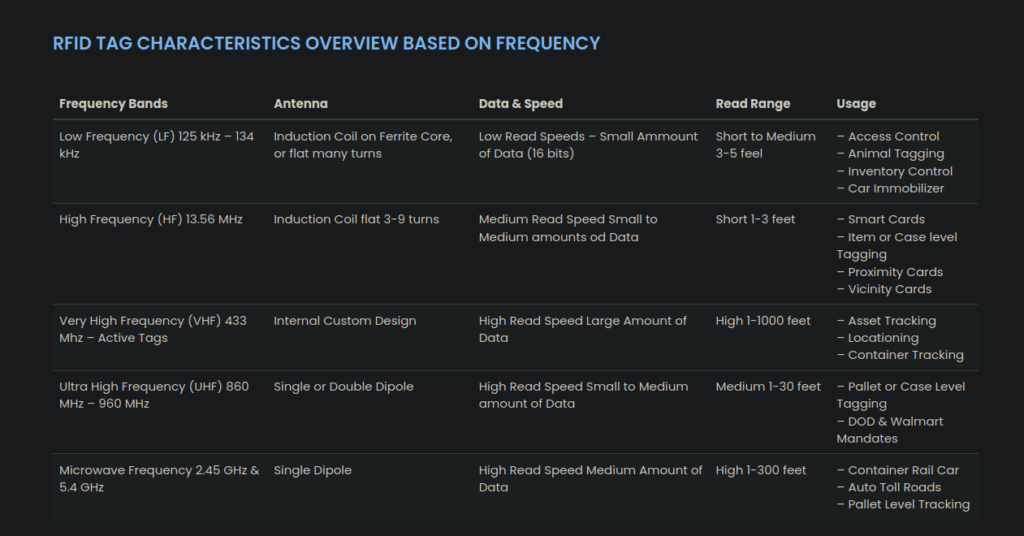Viewport: 1024px width, 536px height.
Task: Select the High 1-1000 feet range cell
Action: [763, 321]
